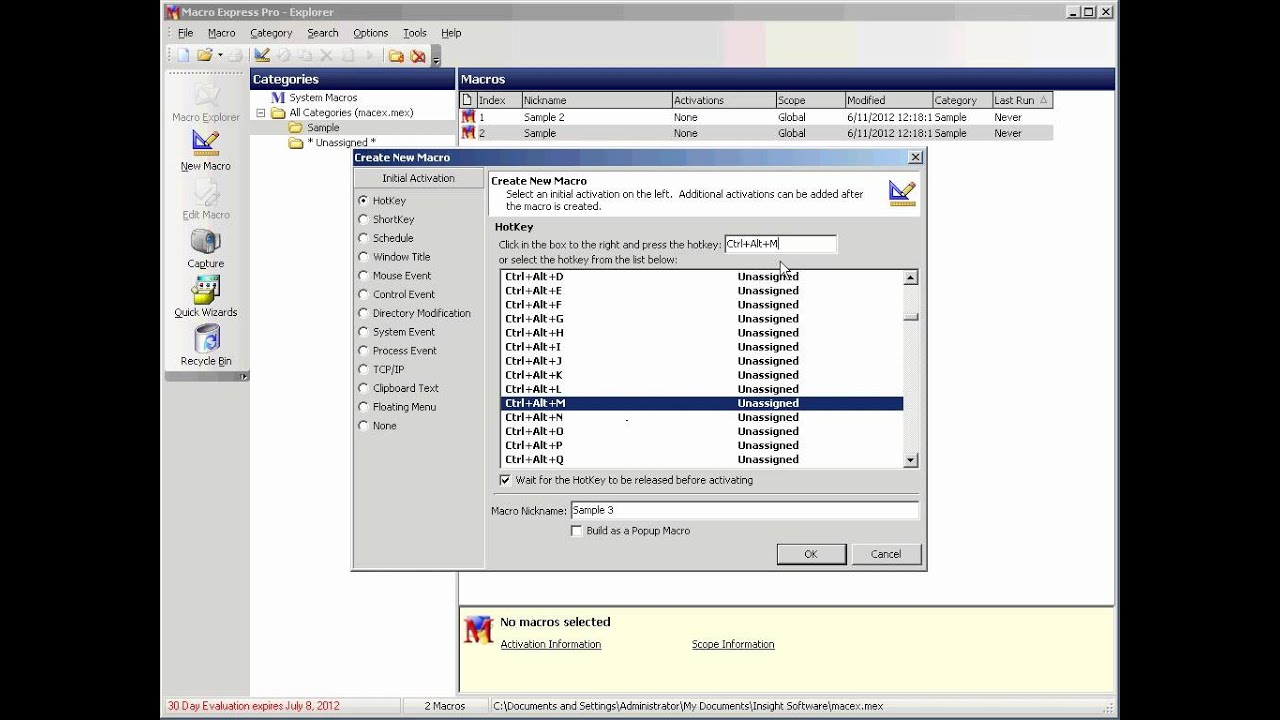Click the hotkey list scrollbar thumb
The height and width of the screenshot is (720, 1280).
tap(910, 317)
